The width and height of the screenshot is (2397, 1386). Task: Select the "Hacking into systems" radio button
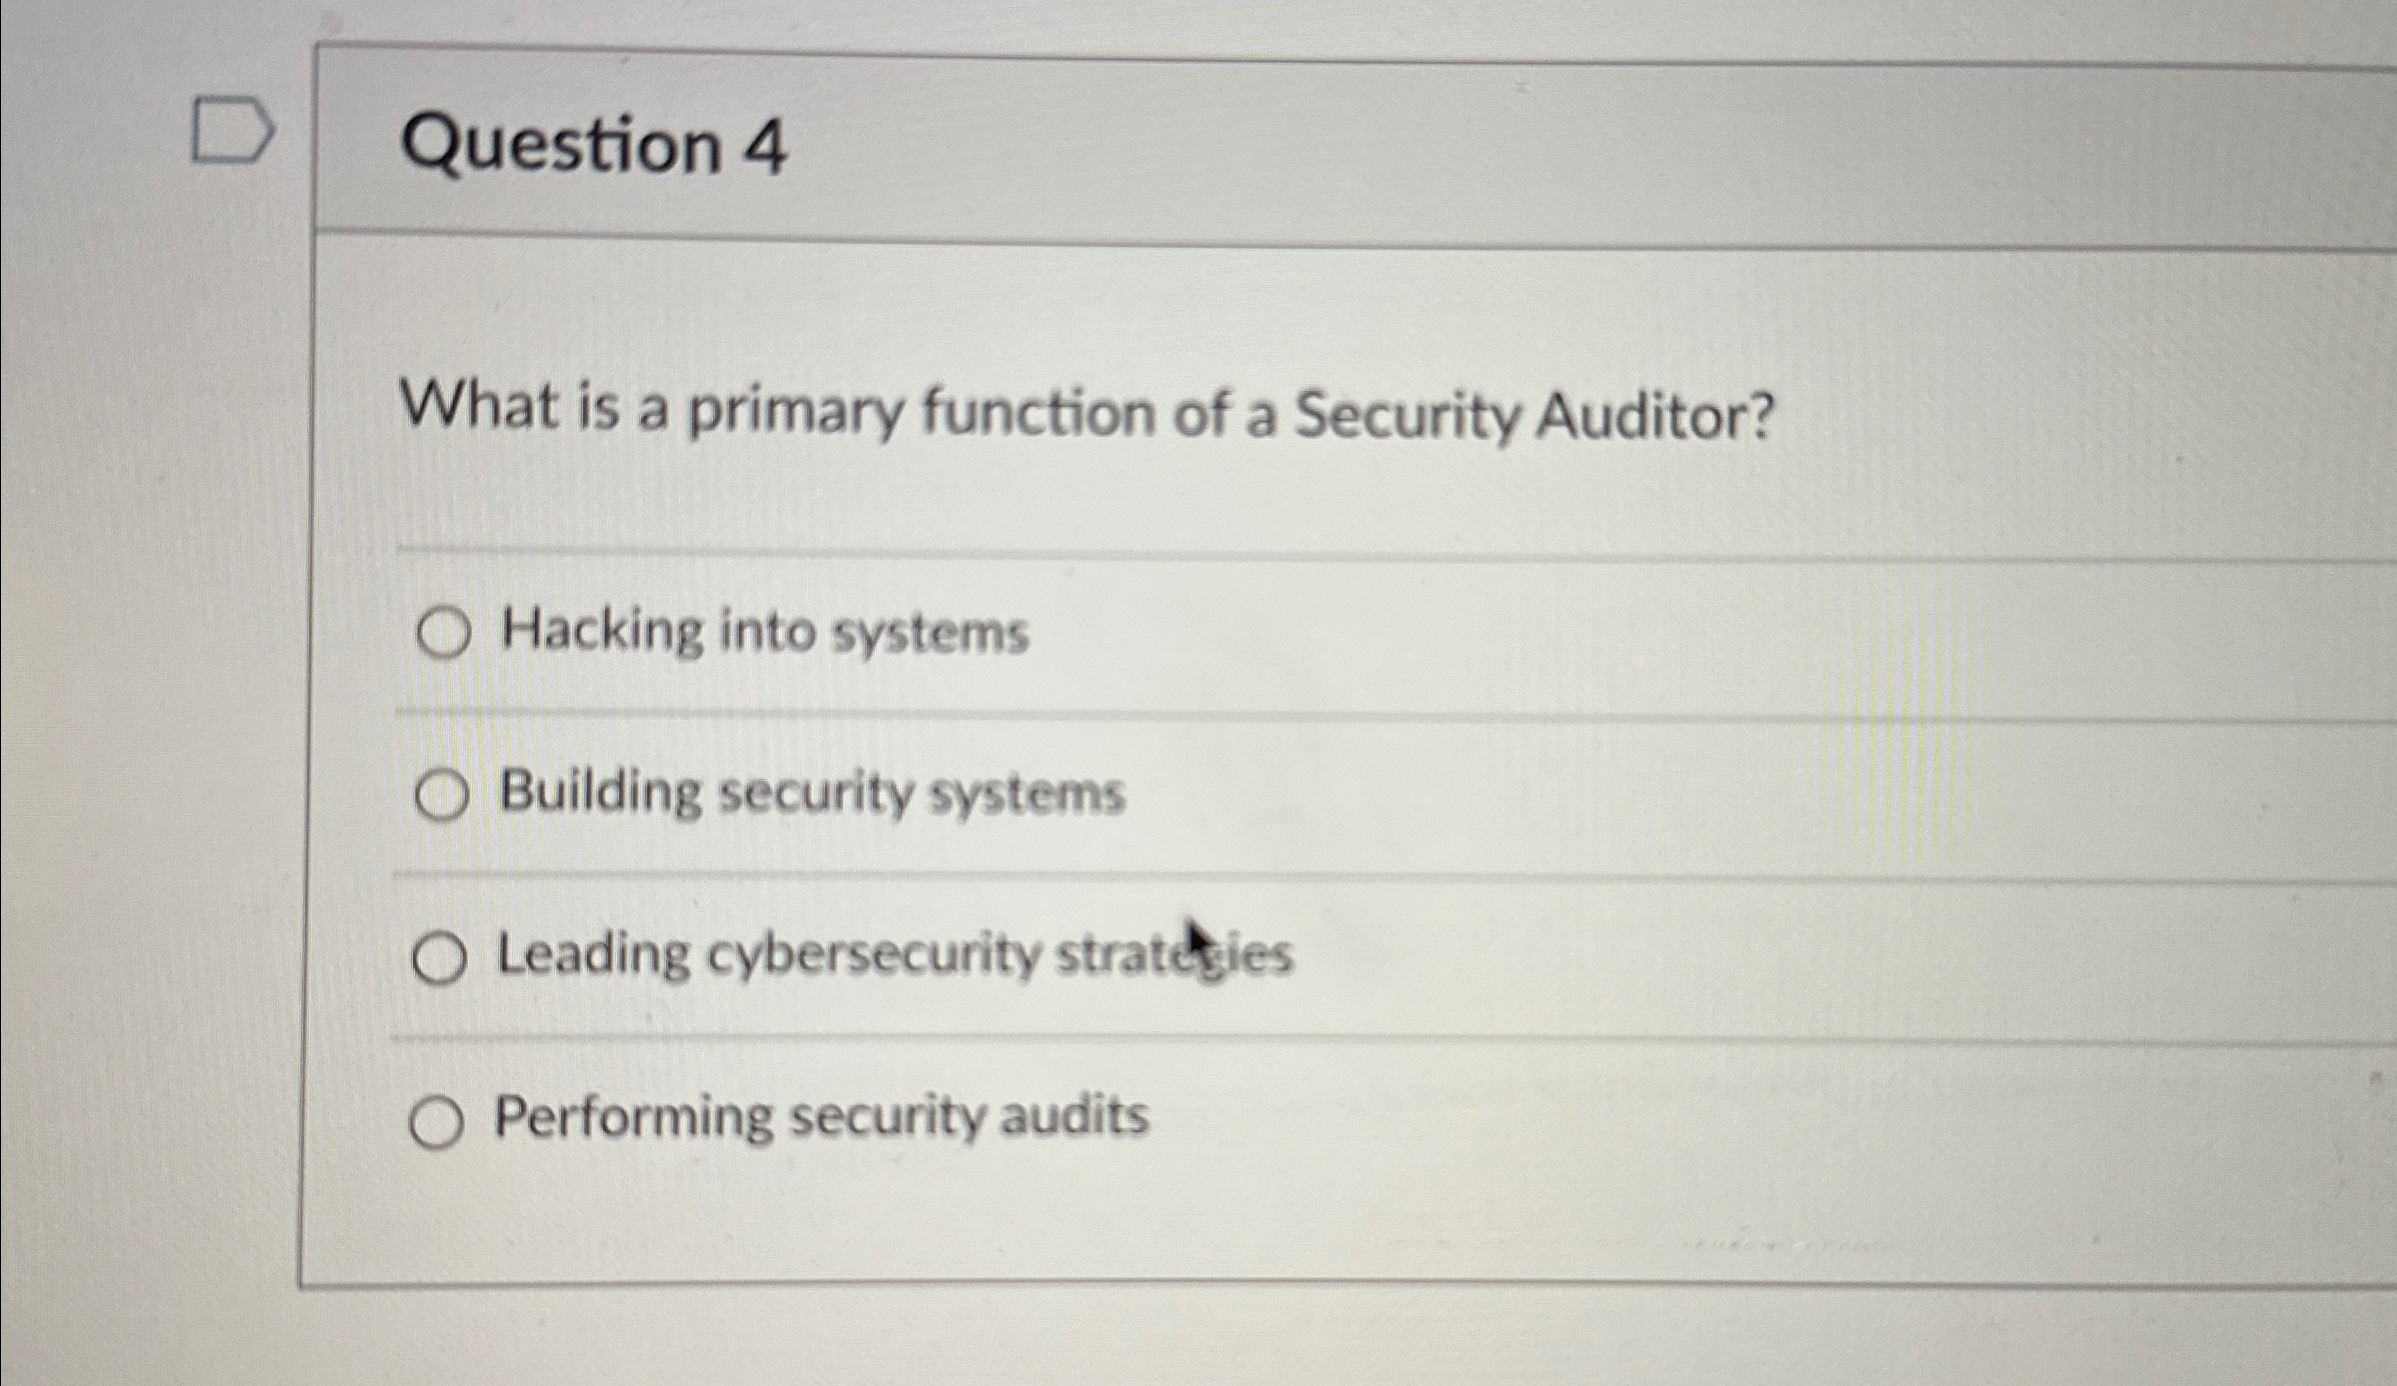click(444, 633)
